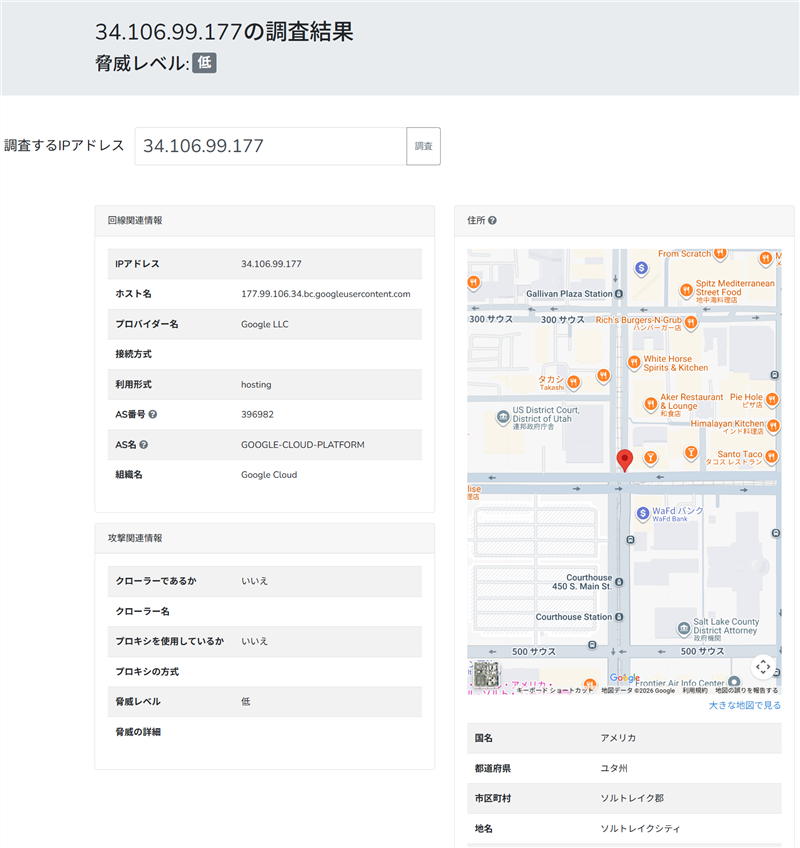Click 地図の誤りを報告する link
The image size is (800, 848).
(x=746, y=690)
